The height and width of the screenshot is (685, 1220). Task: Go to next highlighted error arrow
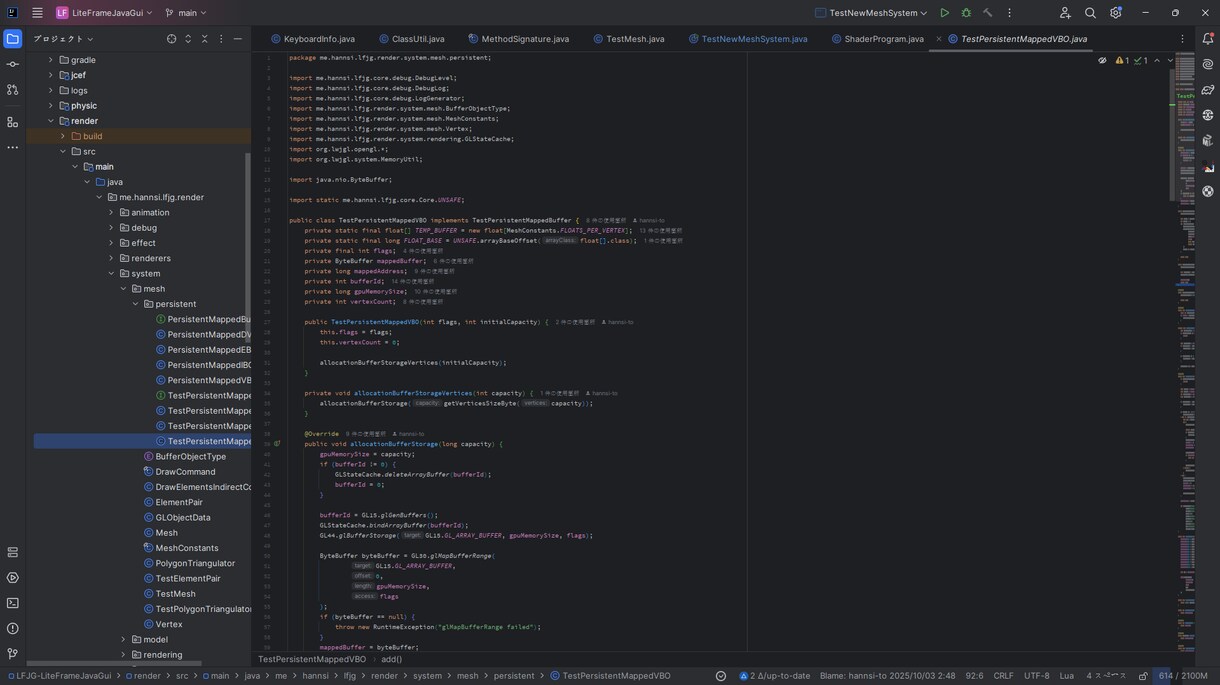(1170, 61)
